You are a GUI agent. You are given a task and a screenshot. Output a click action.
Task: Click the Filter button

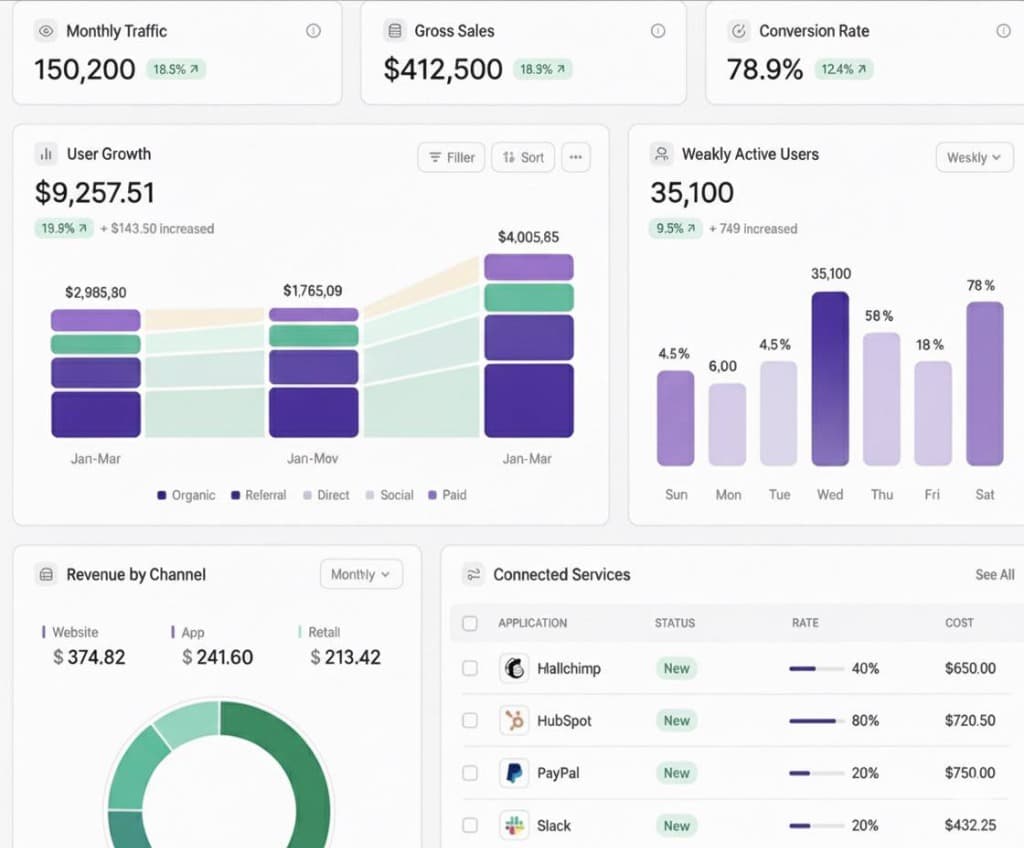point(451,157)
